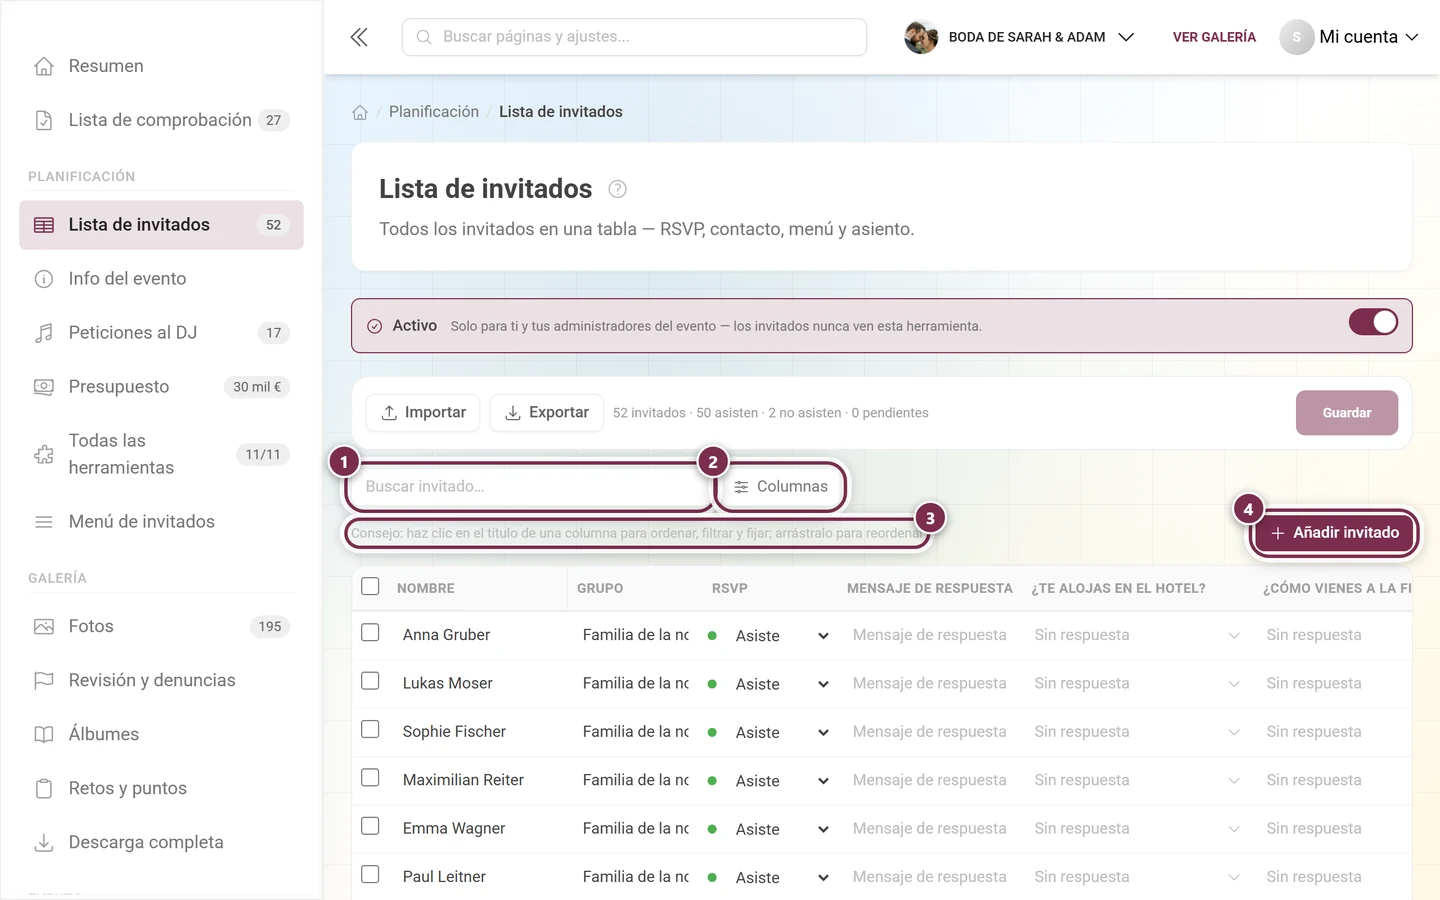Image resolution: width=1440 pixels, height=900 pixels.
Task: Click the Exportar button
Action: pos(546,413)
